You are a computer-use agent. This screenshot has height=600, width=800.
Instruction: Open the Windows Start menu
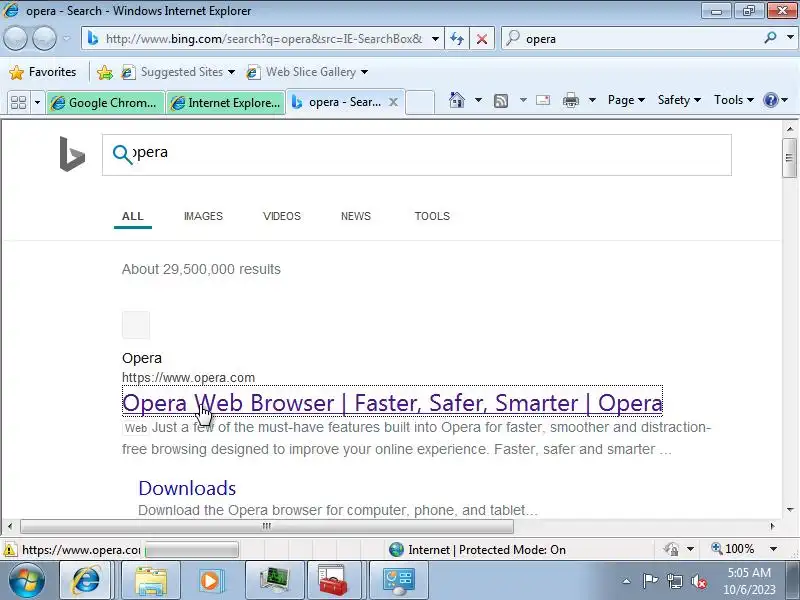point(27,580)
